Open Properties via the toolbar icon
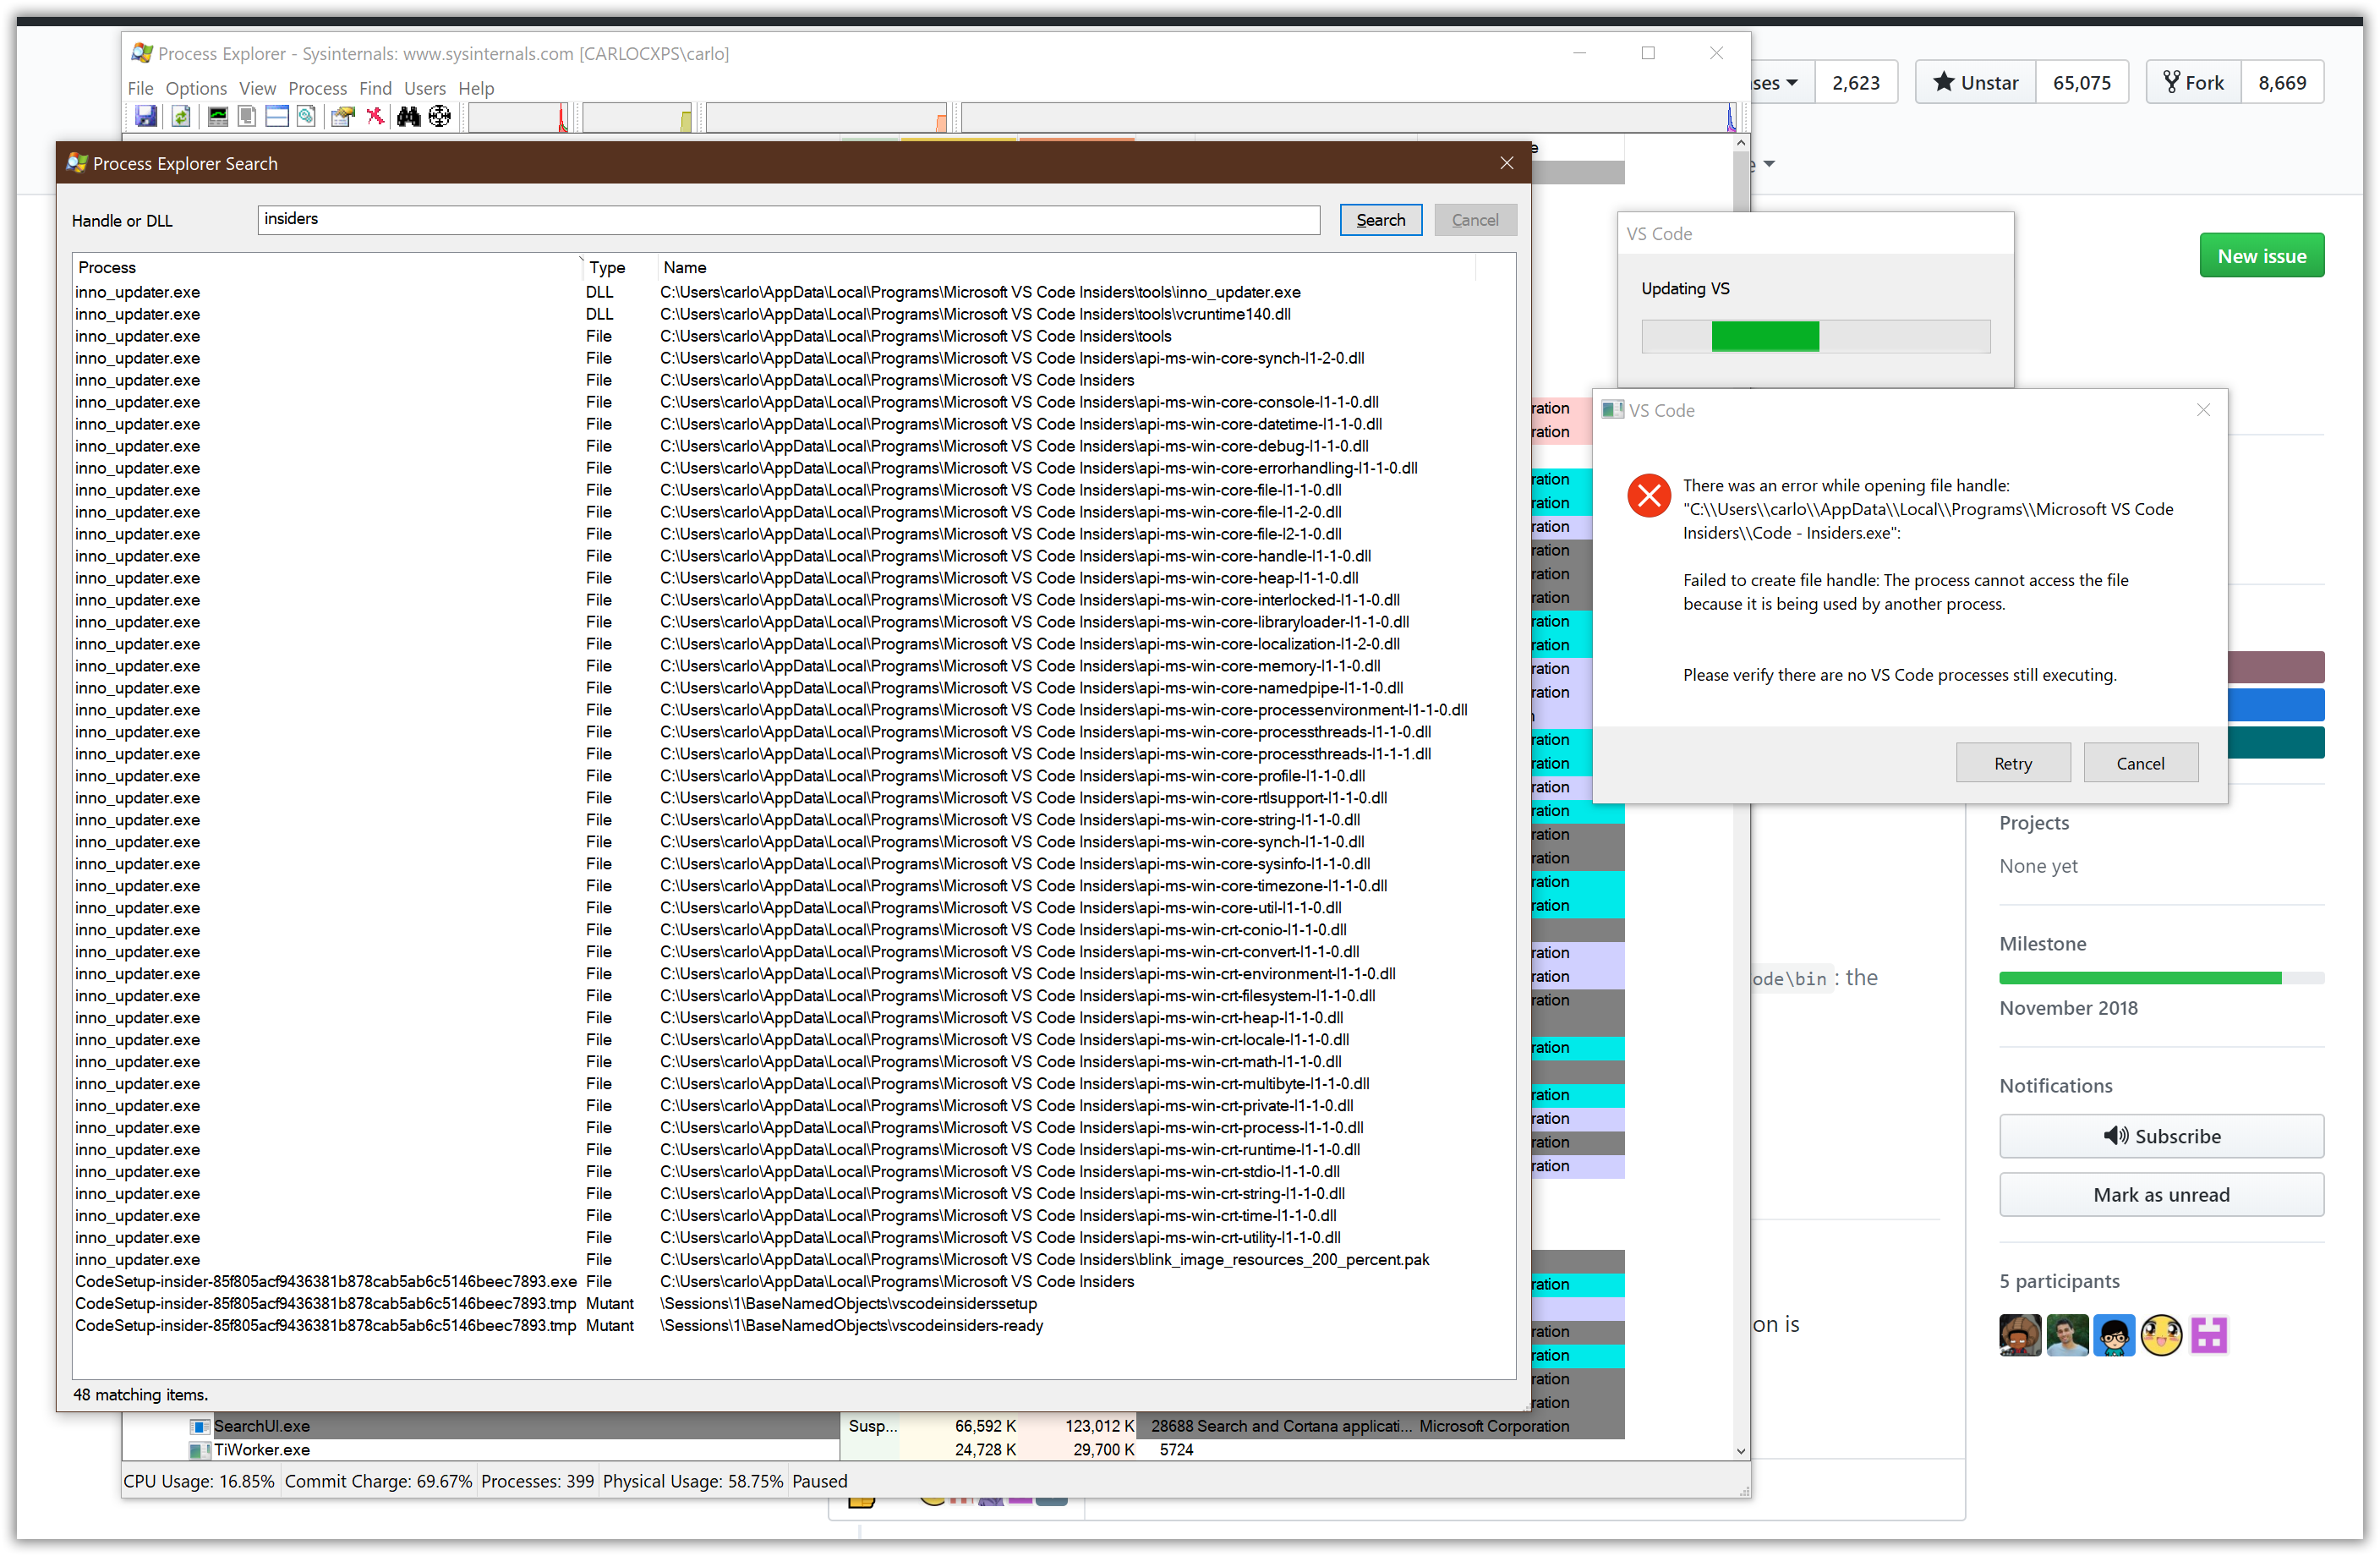Viewport: 2380px width, 1556px height. pyautogui.click(x=343, y=117)
